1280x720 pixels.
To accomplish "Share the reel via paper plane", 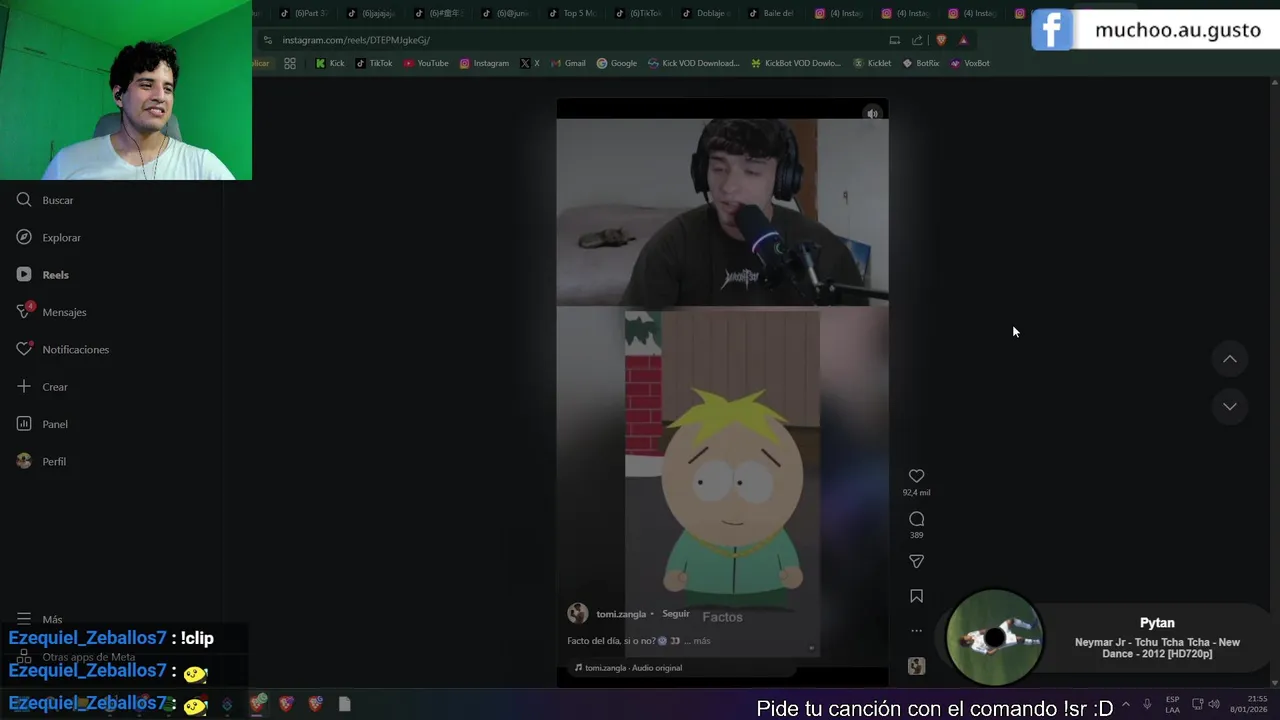I will (x=916, y=562).
